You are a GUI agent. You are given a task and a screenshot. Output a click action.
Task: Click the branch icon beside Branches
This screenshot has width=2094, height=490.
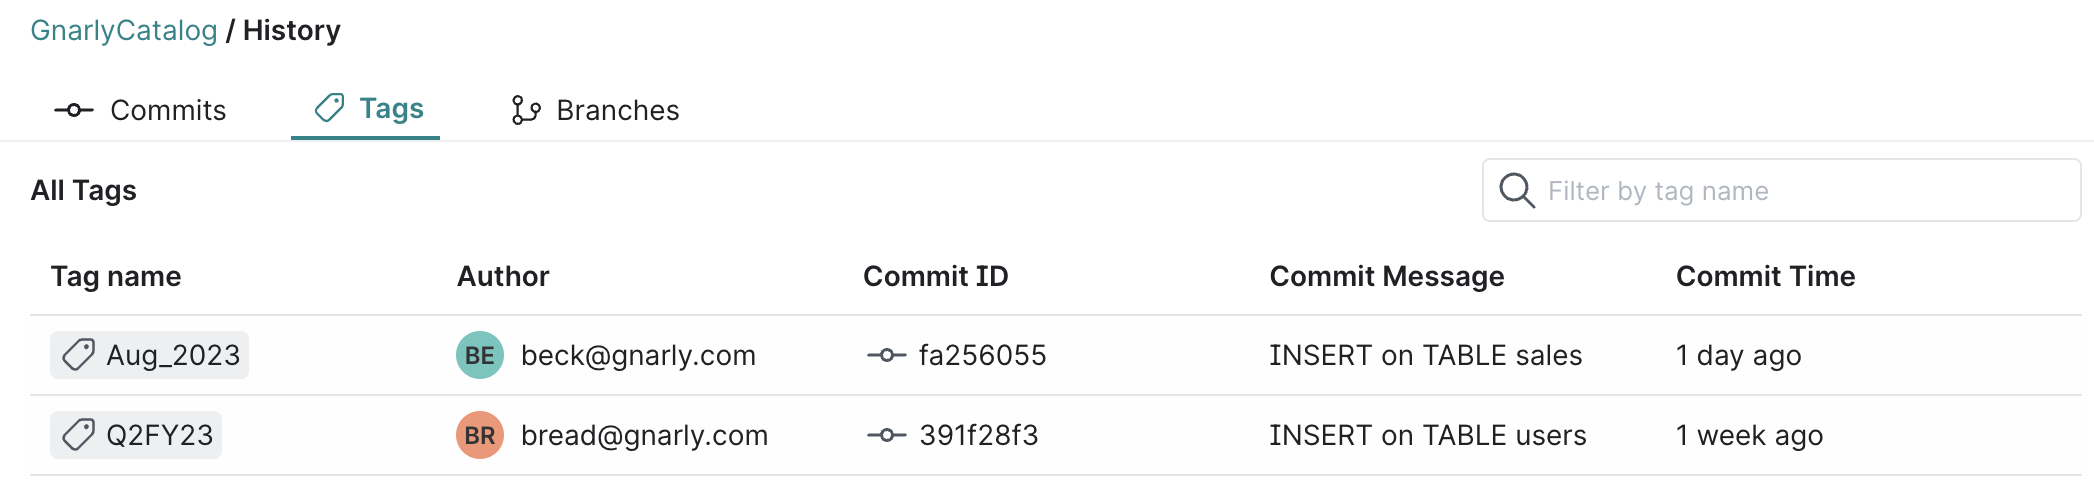(525, 110)
